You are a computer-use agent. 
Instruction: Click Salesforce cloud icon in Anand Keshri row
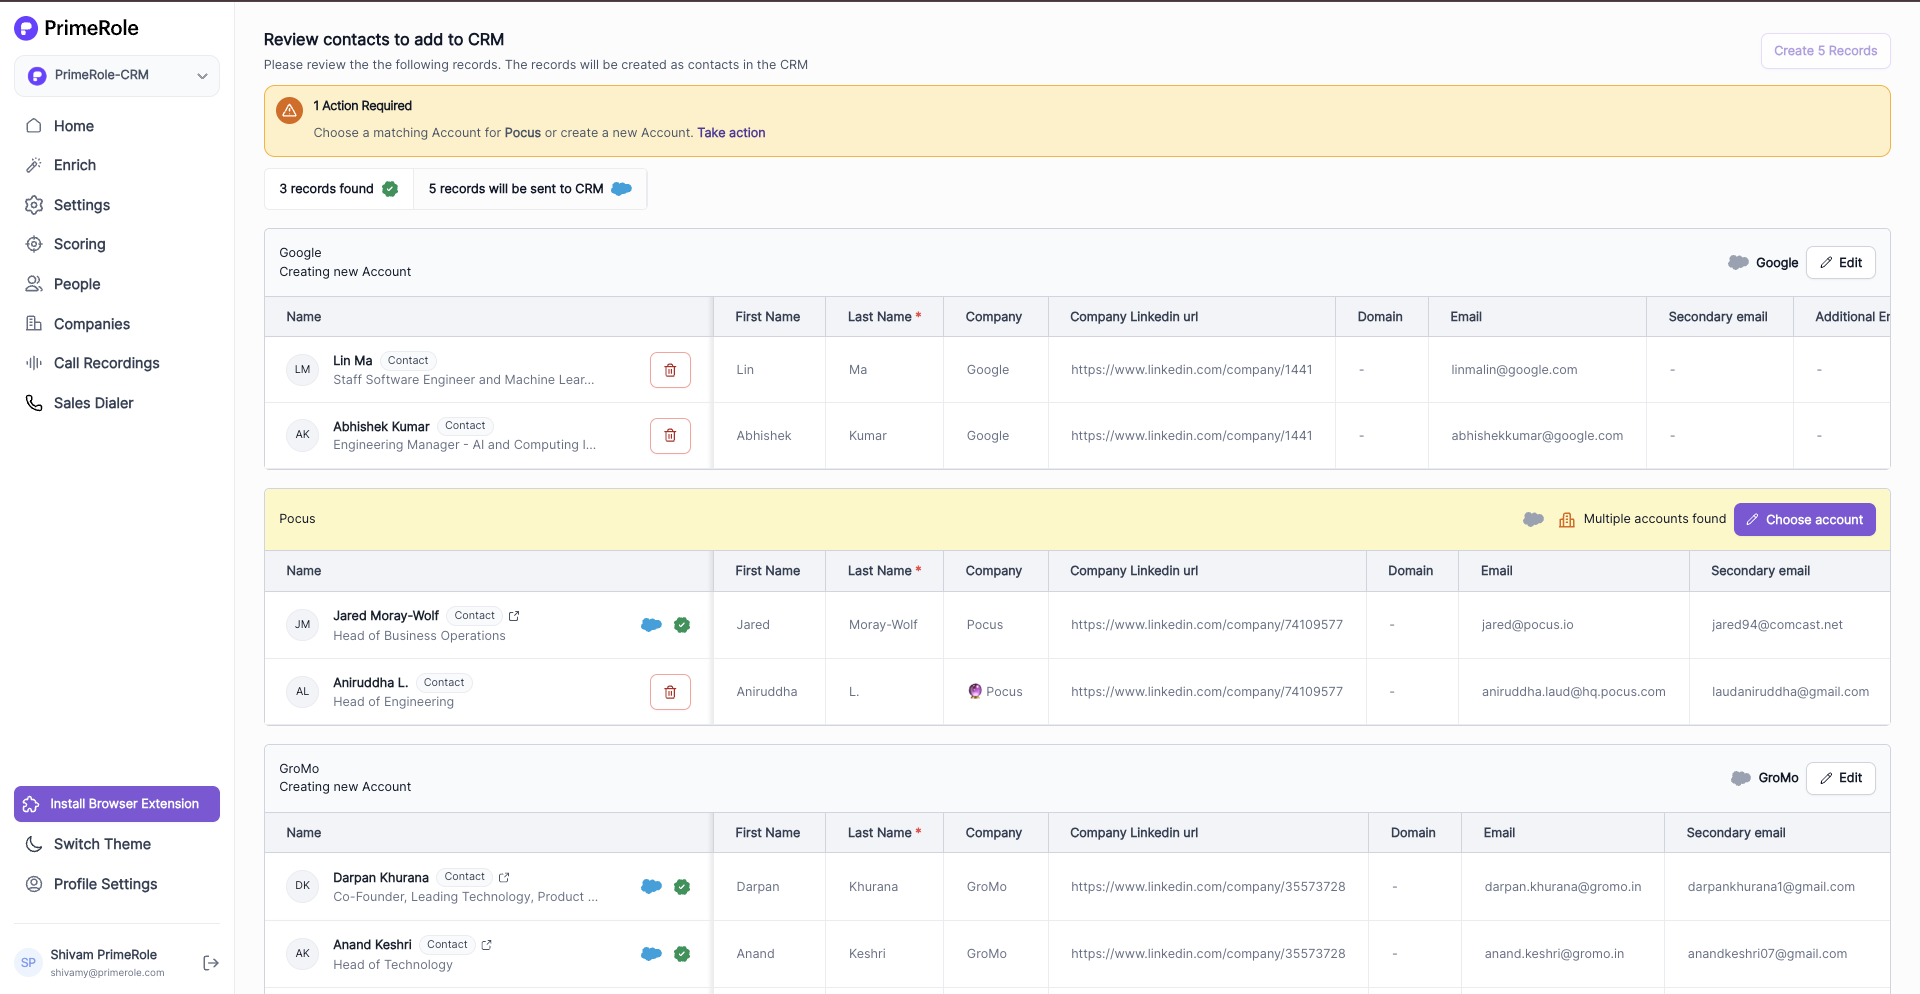coord(651,954)
